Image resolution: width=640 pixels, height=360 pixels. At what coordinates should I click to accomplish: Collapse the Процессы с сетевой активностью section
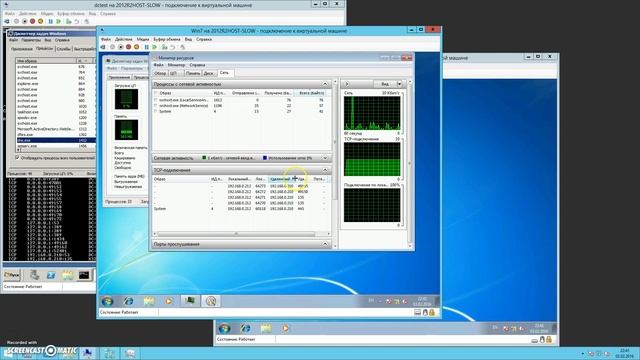click(325, 84)
